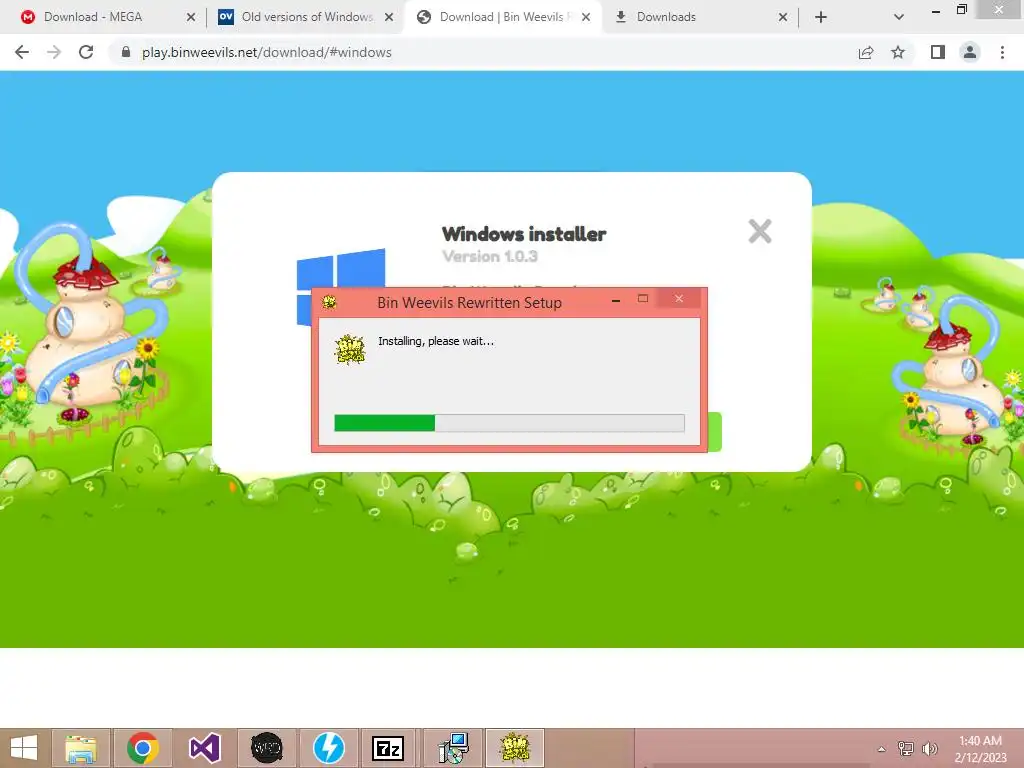Click the 'Windows installer' heading
The image size is (1024, 768).
click(524, 234)
